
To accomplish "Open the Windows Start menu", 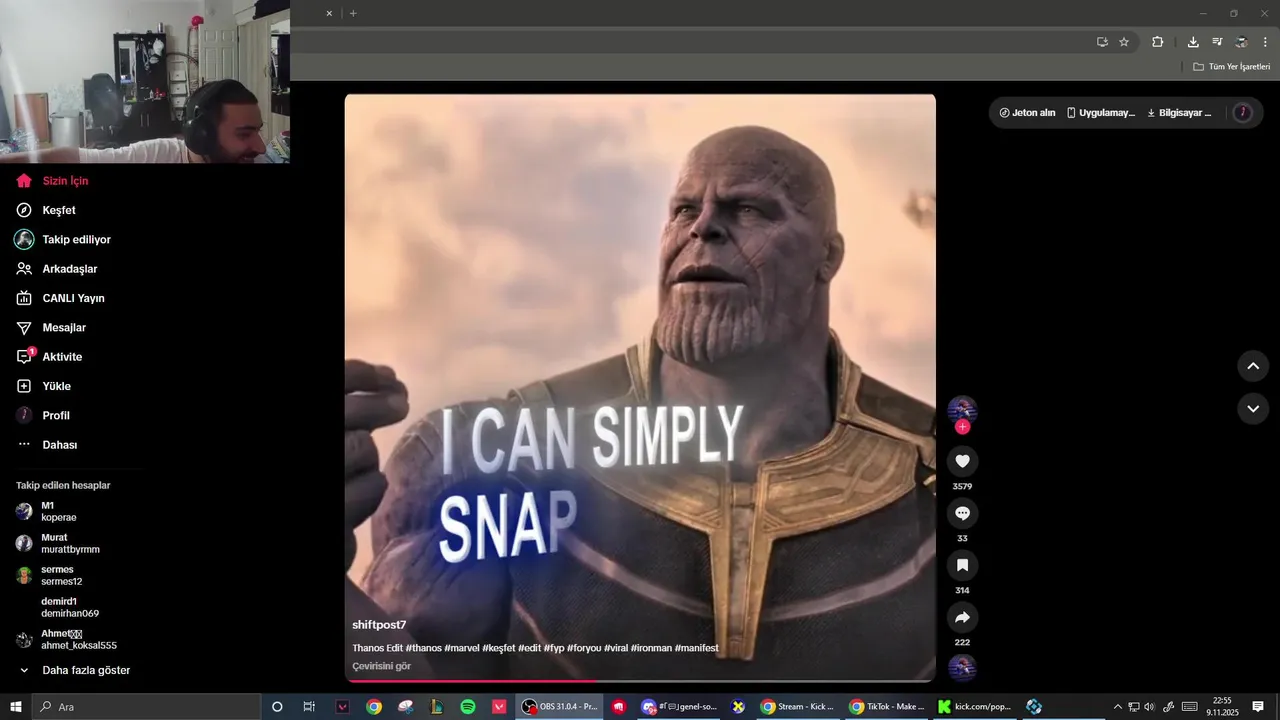I will pos(16,707).
